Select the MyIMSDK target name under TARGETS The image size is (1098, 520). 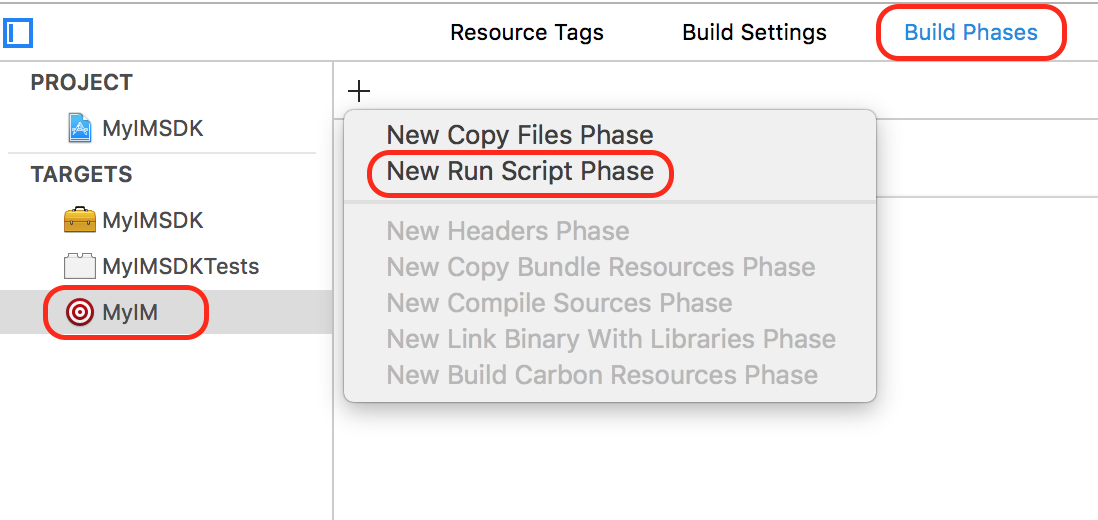coord(152,220)
